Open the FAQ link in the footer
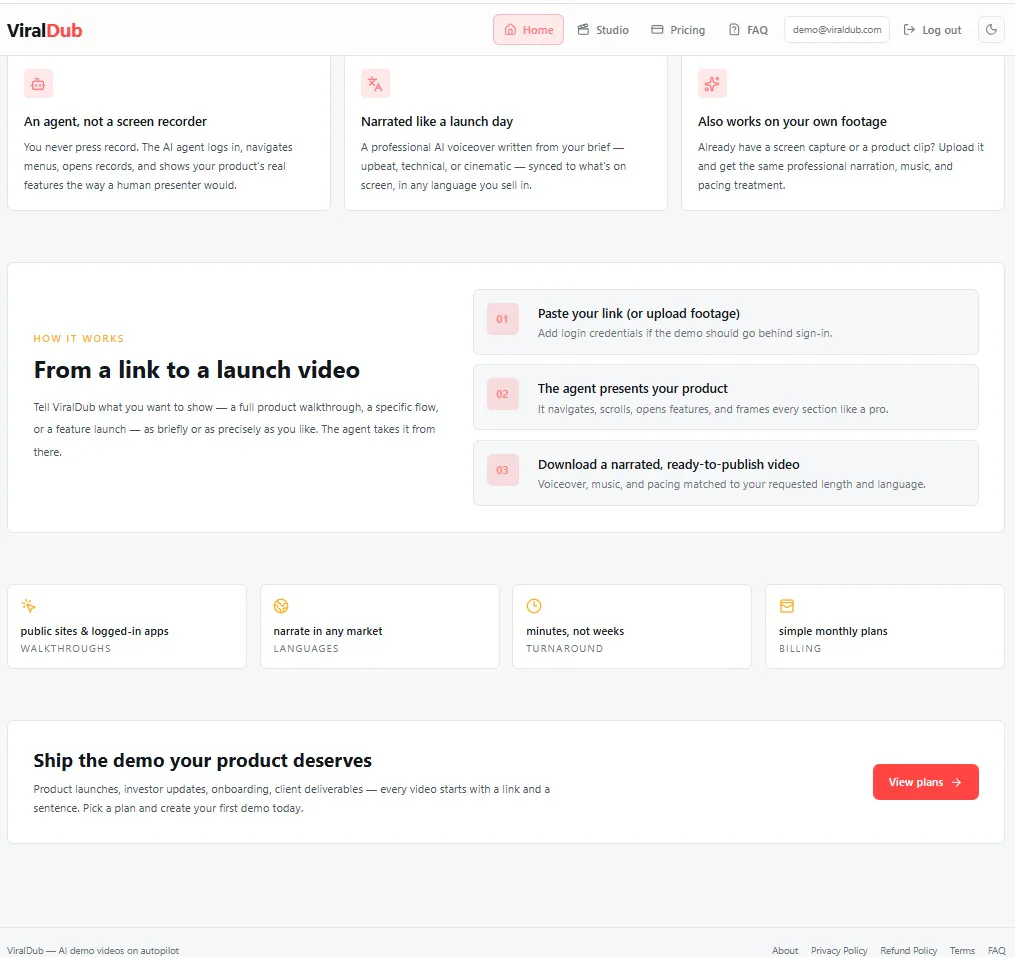Image resolution: width=1015 pixels, height=957 pixels. click(996, 951)
